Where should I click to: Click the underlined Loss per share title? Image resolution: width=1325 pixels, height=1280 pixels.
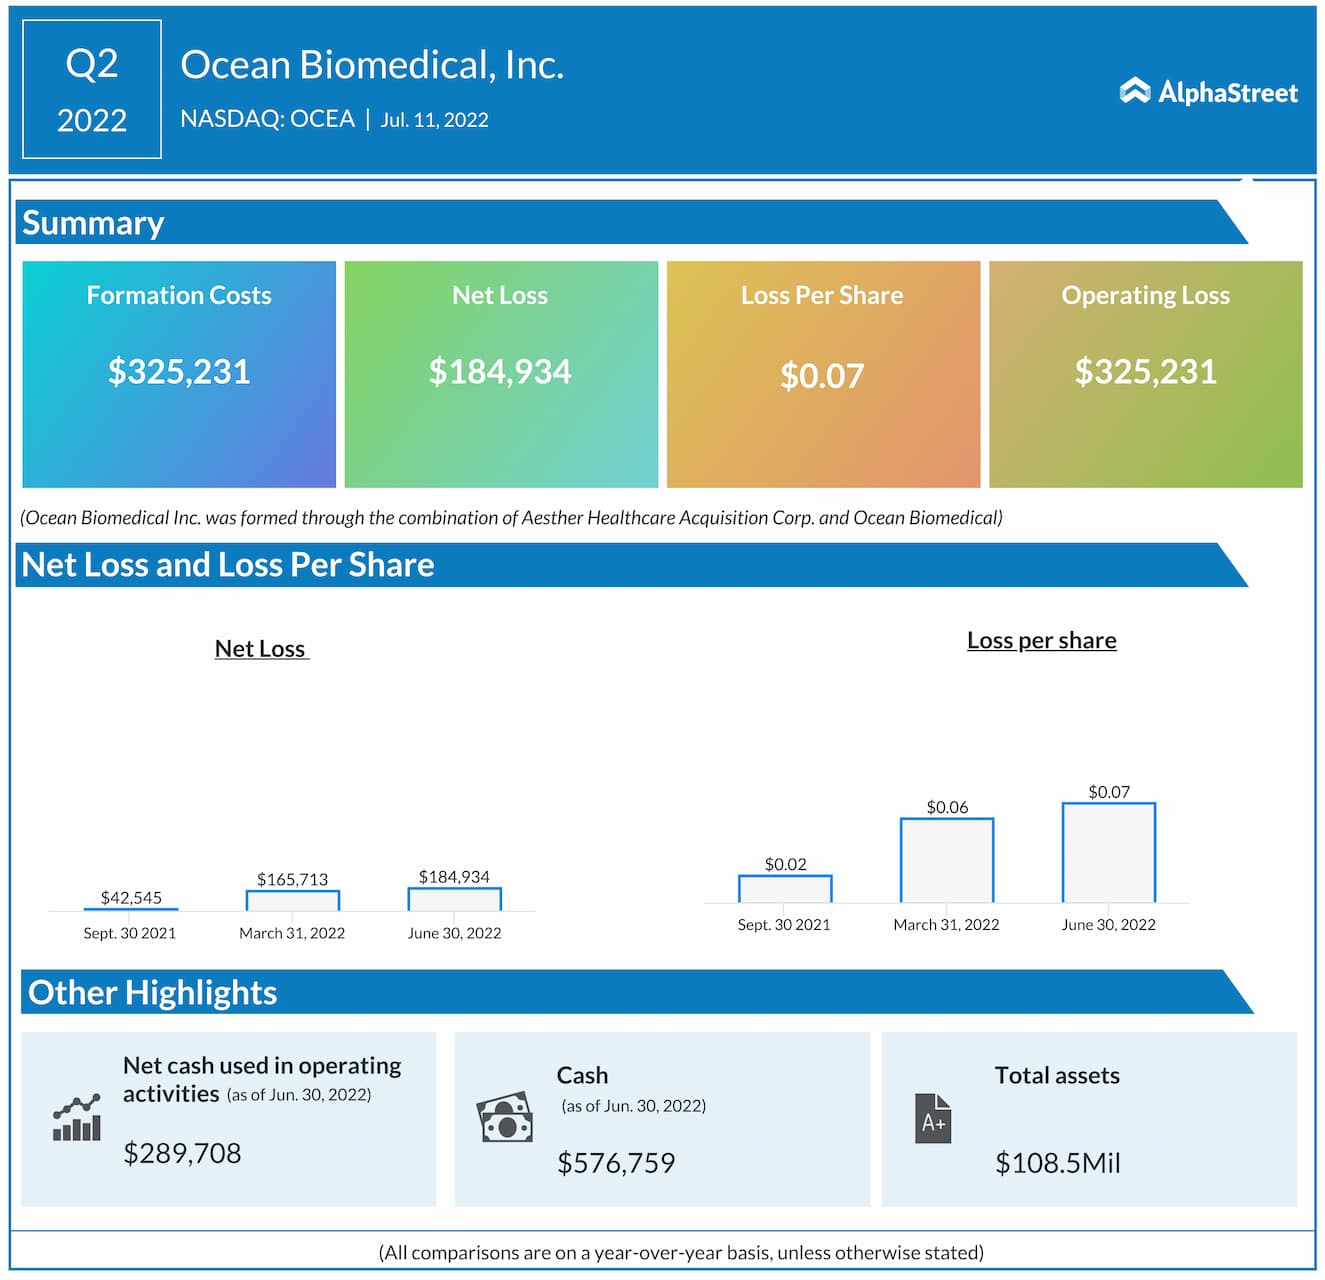(x=1041, y=641)
